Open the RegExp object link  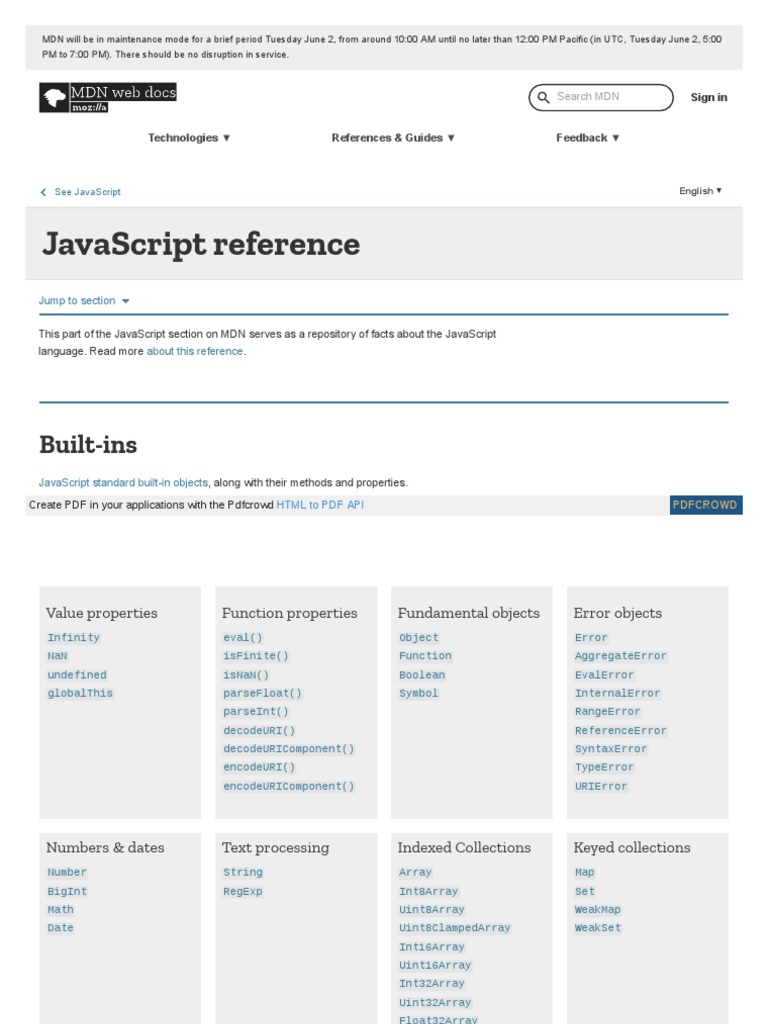tap(242, 891)
